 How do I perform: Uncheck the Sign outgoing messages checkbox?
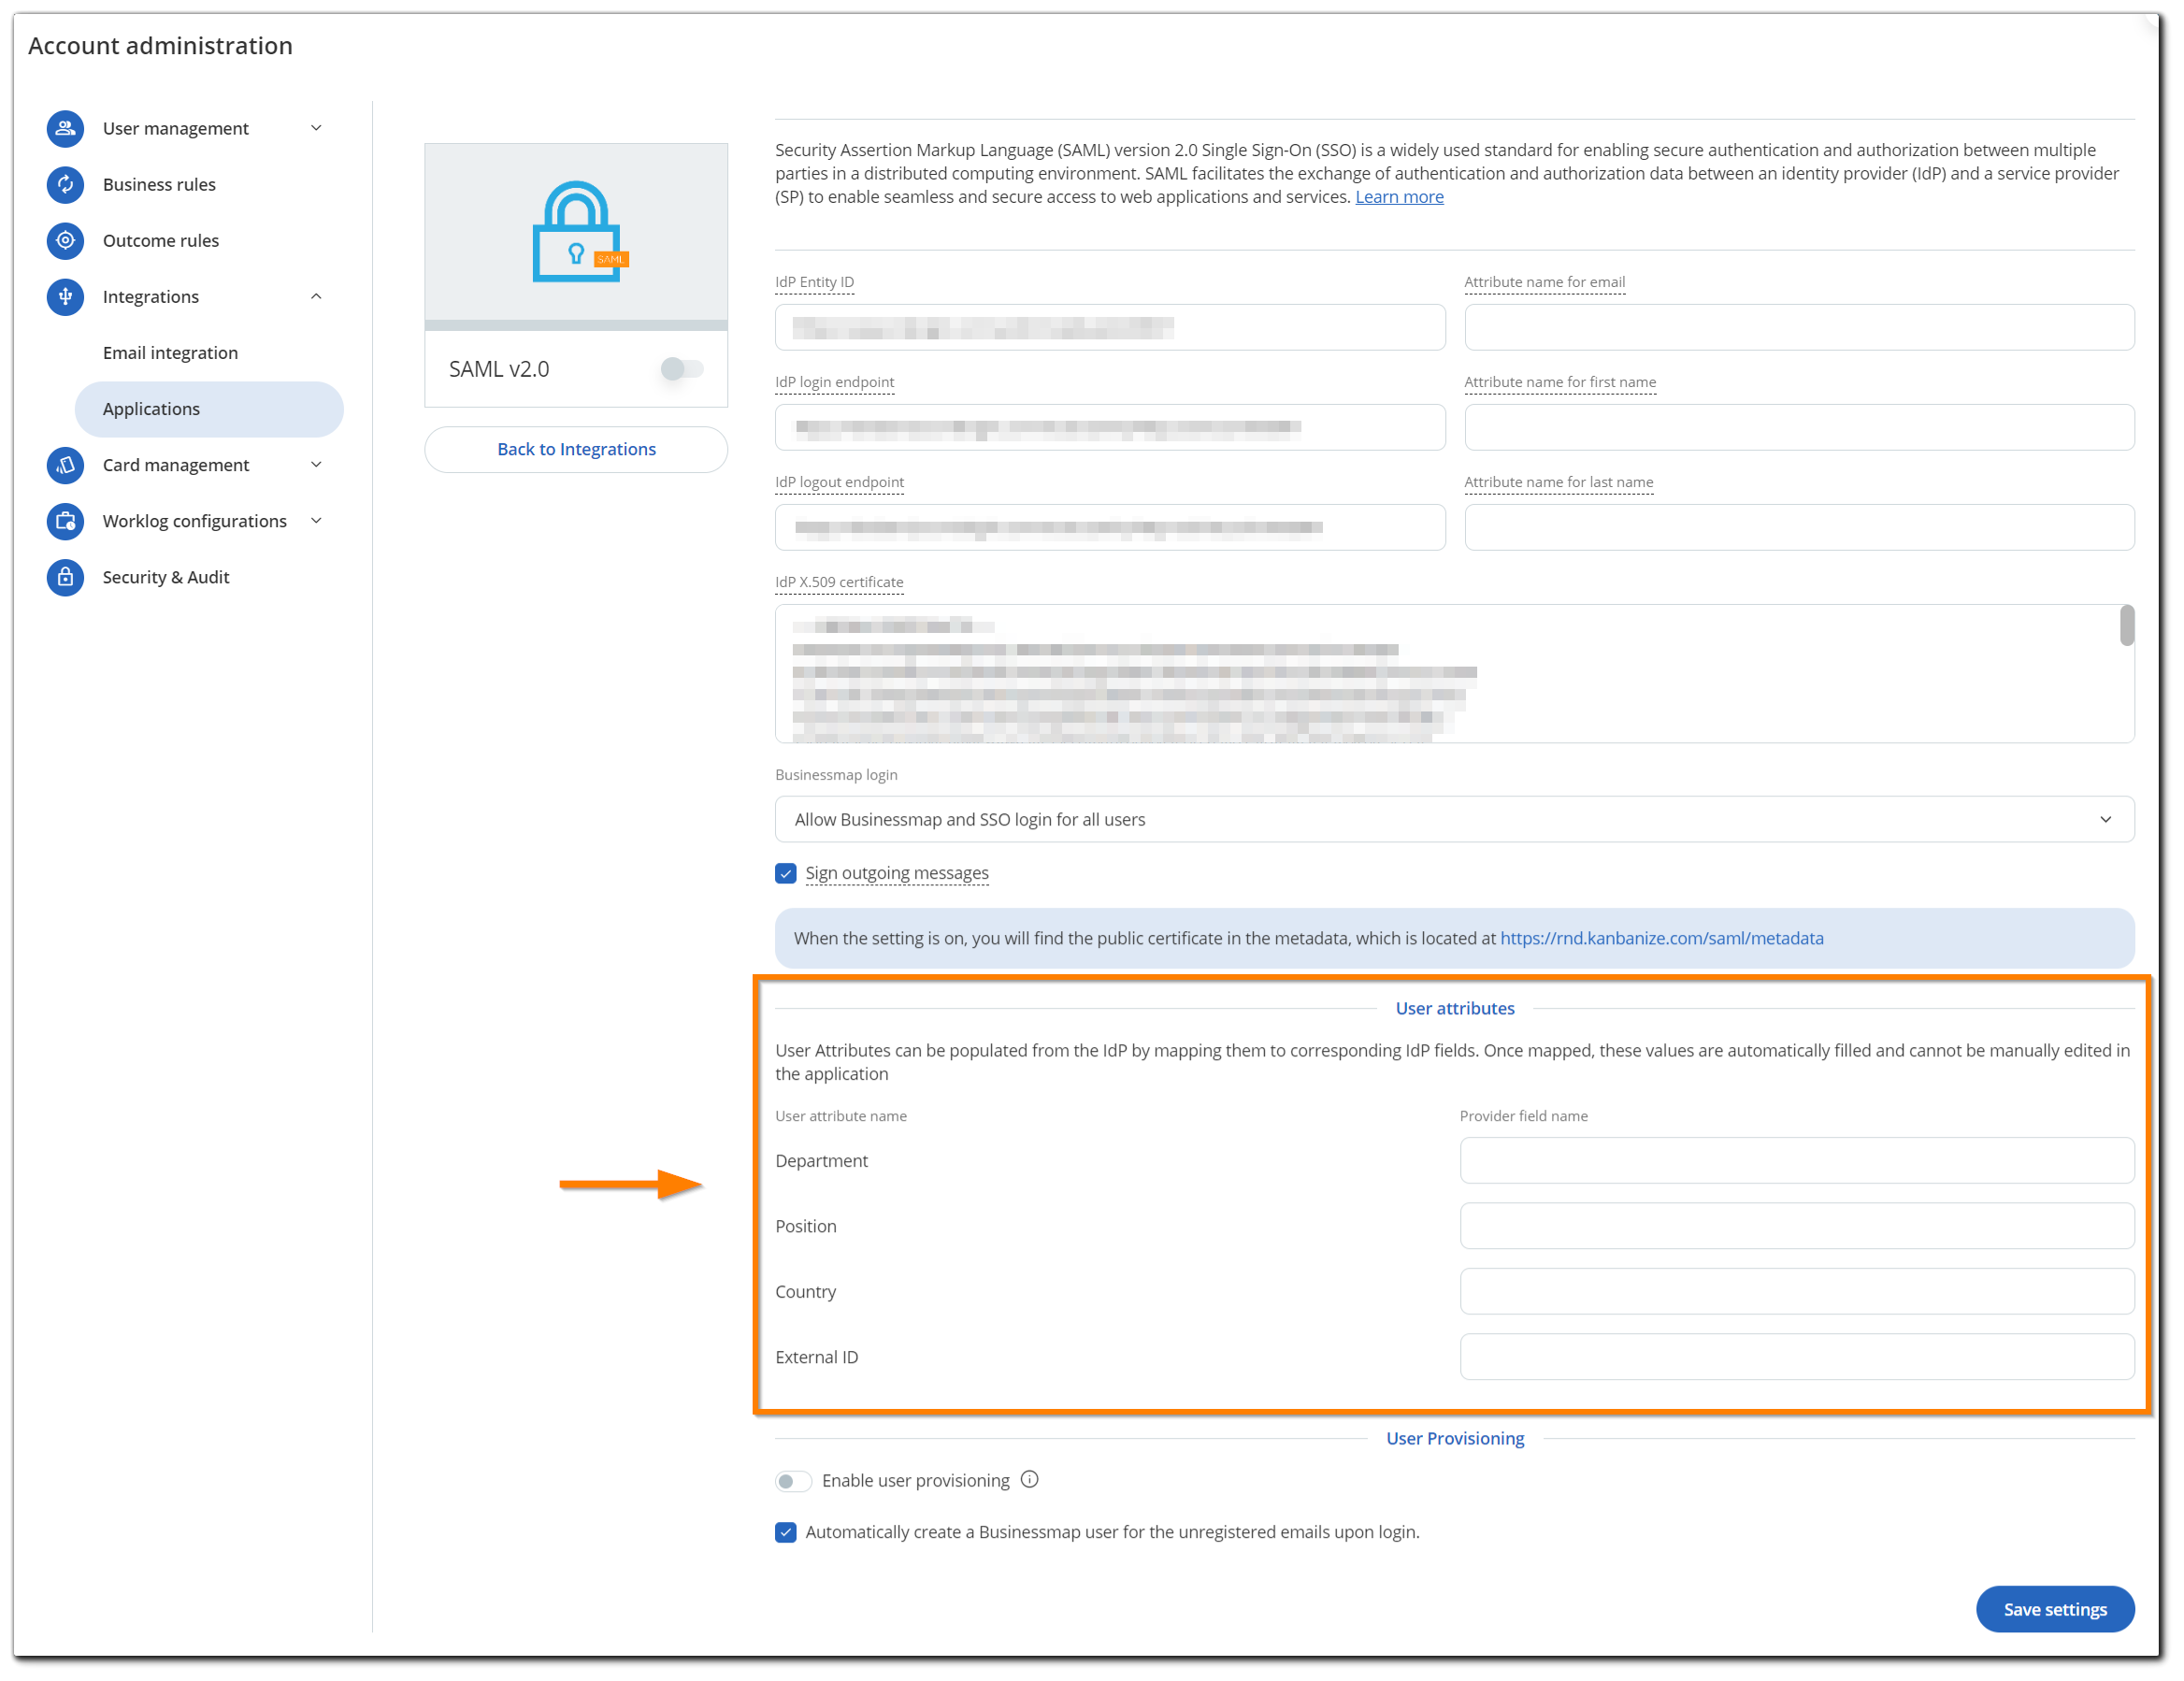point(786,873)
